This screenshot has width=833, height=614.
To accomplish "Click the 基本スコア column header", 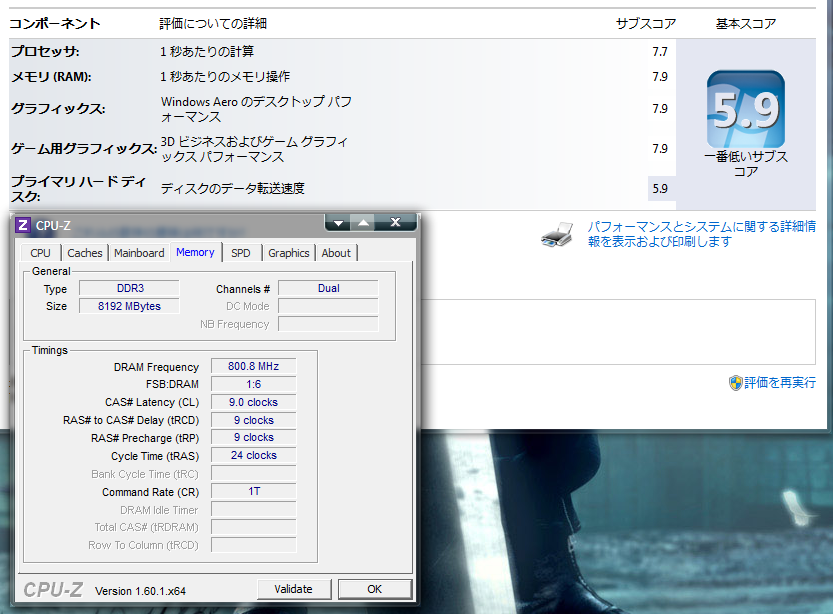I will [745, 23].
